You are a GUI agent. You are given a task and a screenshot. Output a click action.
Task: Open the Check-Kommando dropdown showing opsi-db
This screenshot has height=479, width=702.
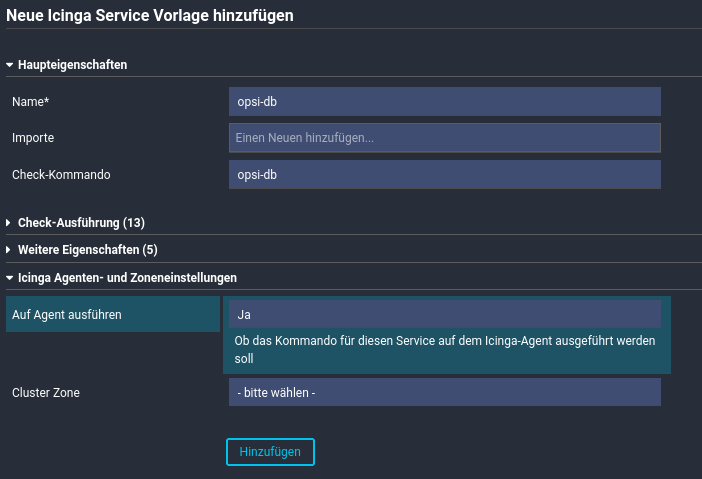[445, 175]
